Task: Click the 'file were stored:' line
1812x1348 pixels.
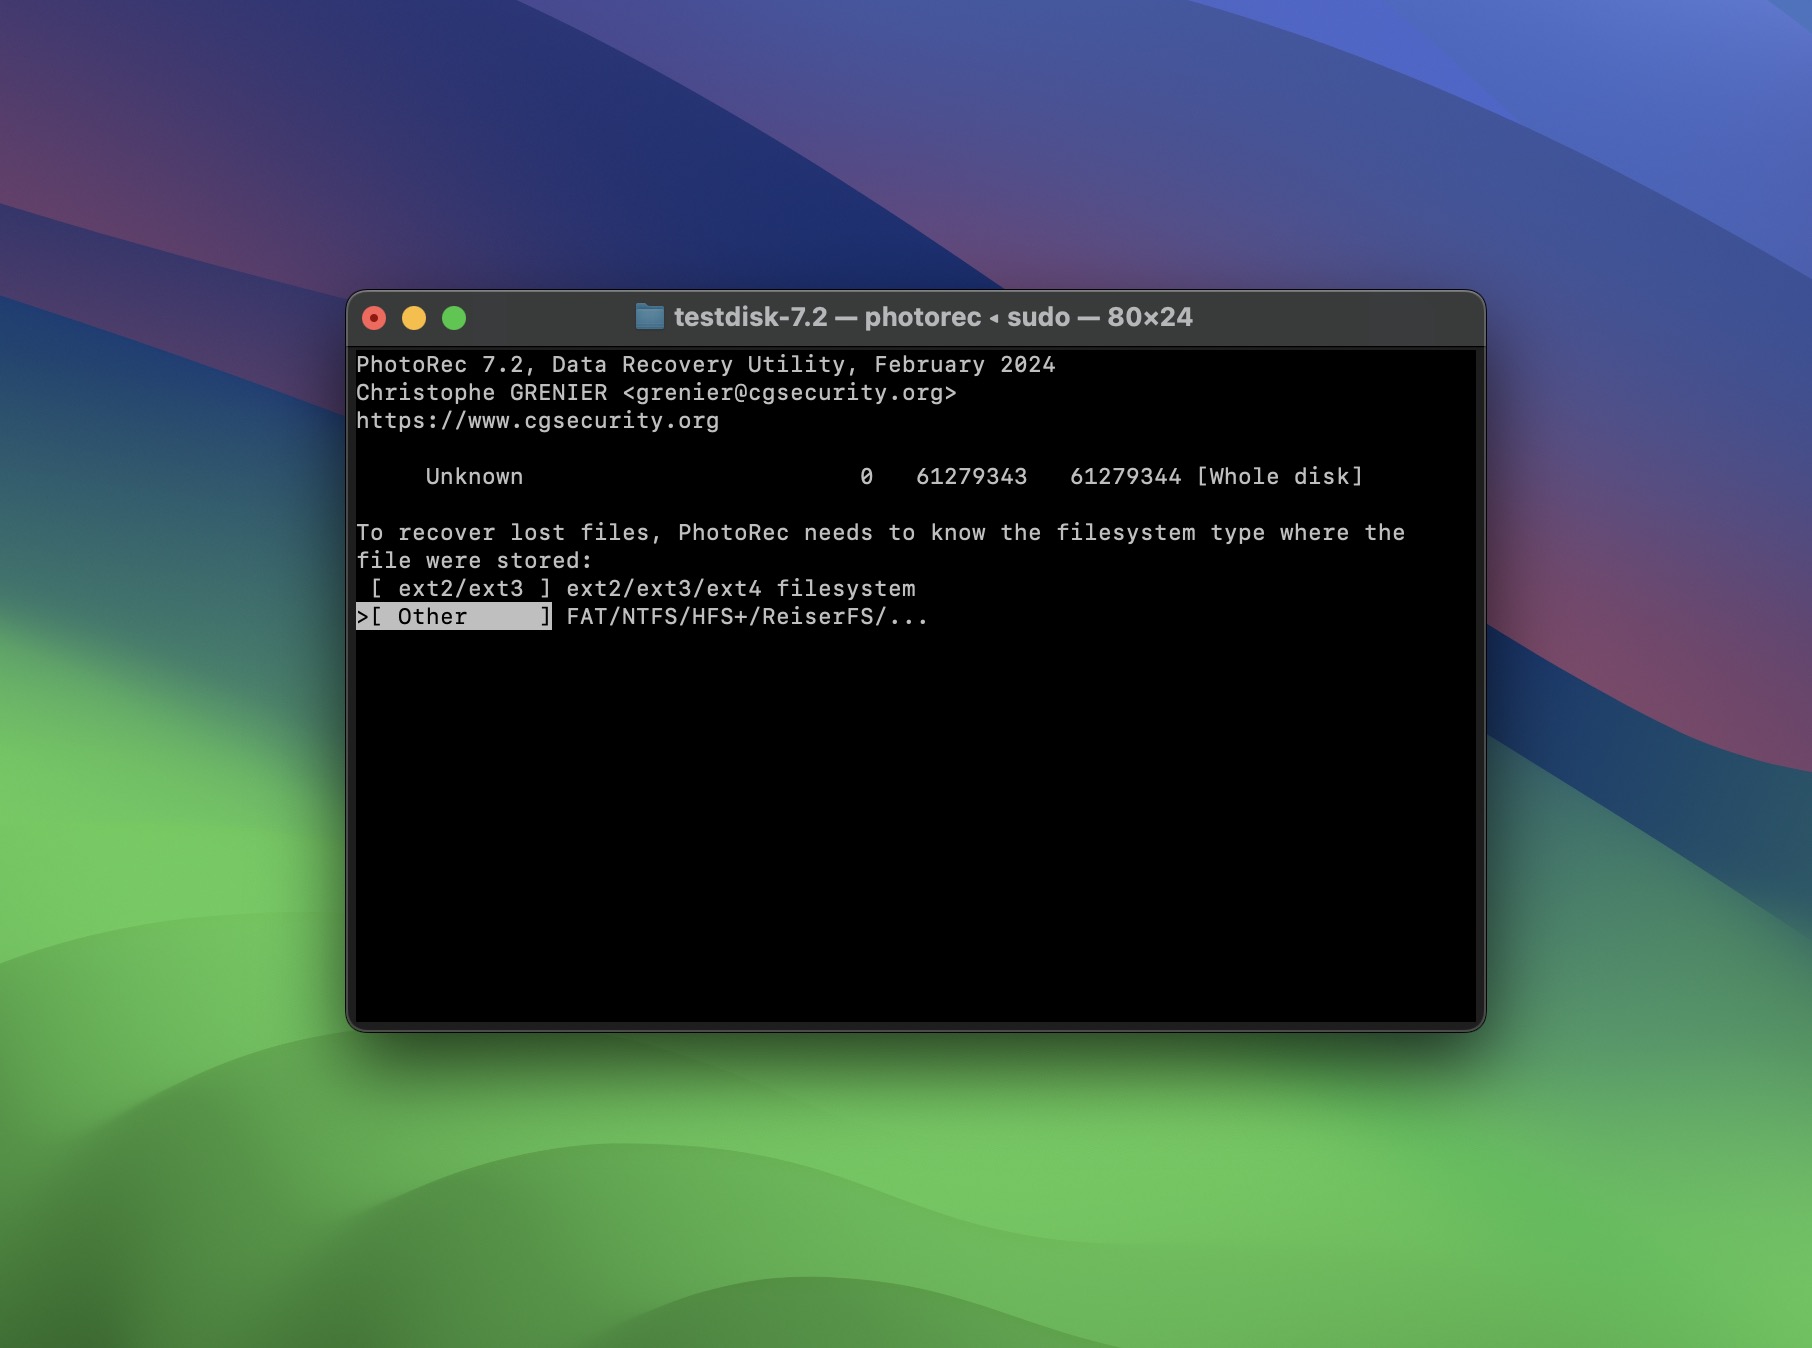Action: (475, 561)
